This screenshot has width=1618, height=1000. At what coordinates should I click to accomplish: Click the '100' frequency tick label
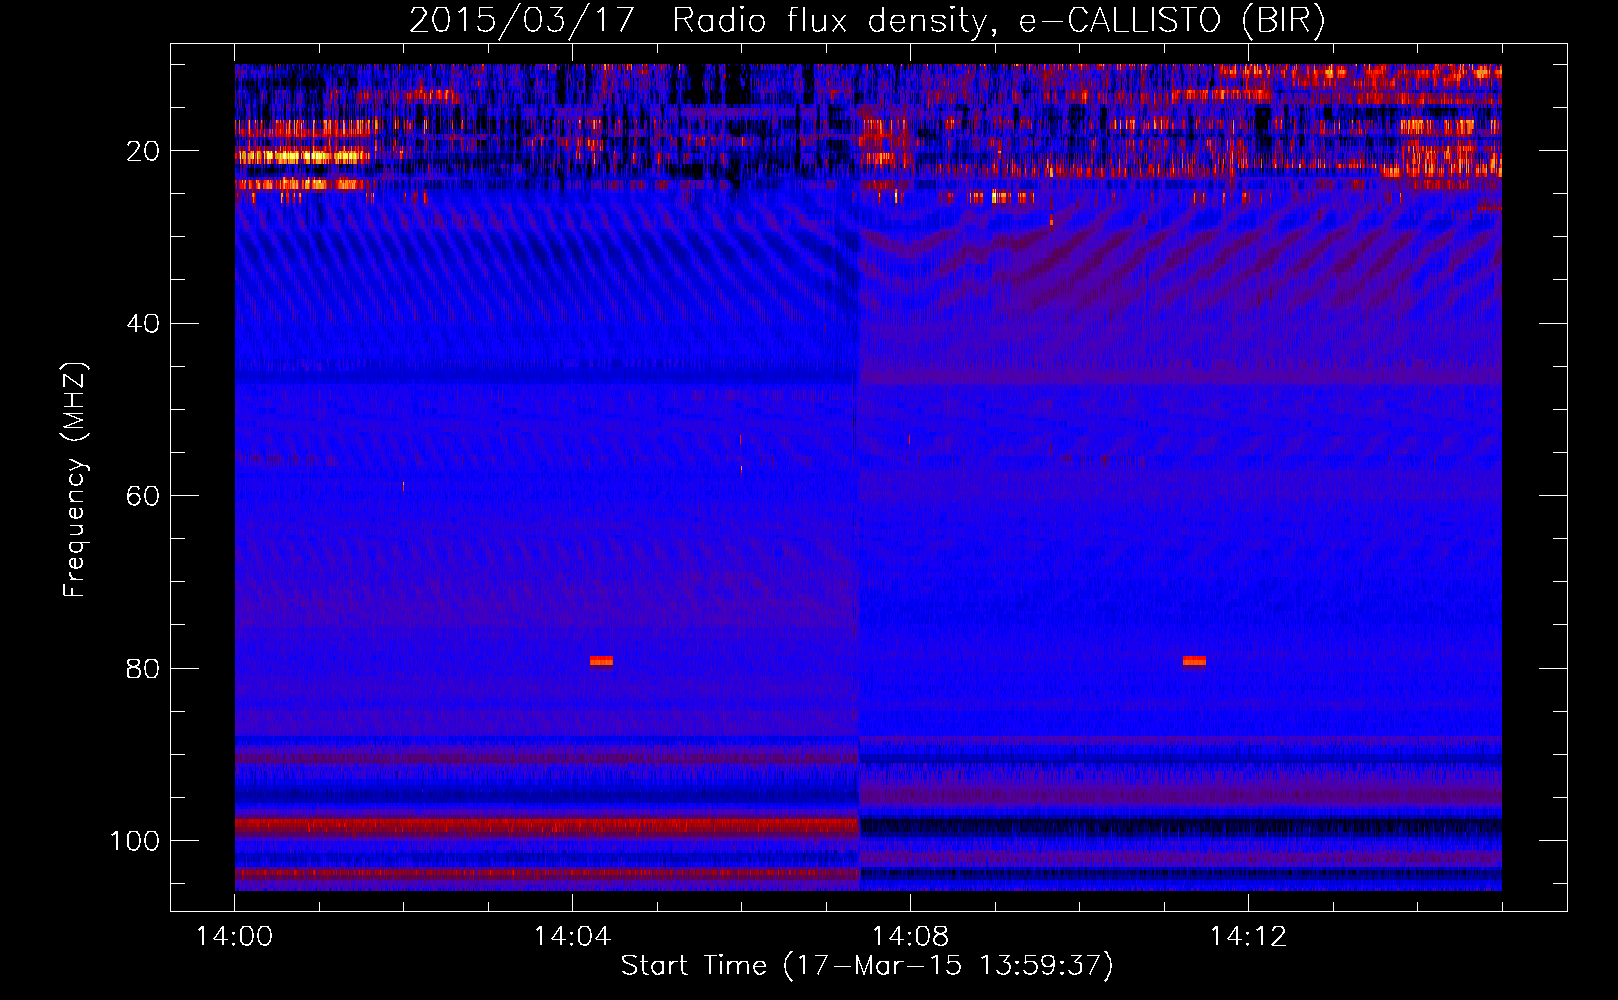pos(135,841)
